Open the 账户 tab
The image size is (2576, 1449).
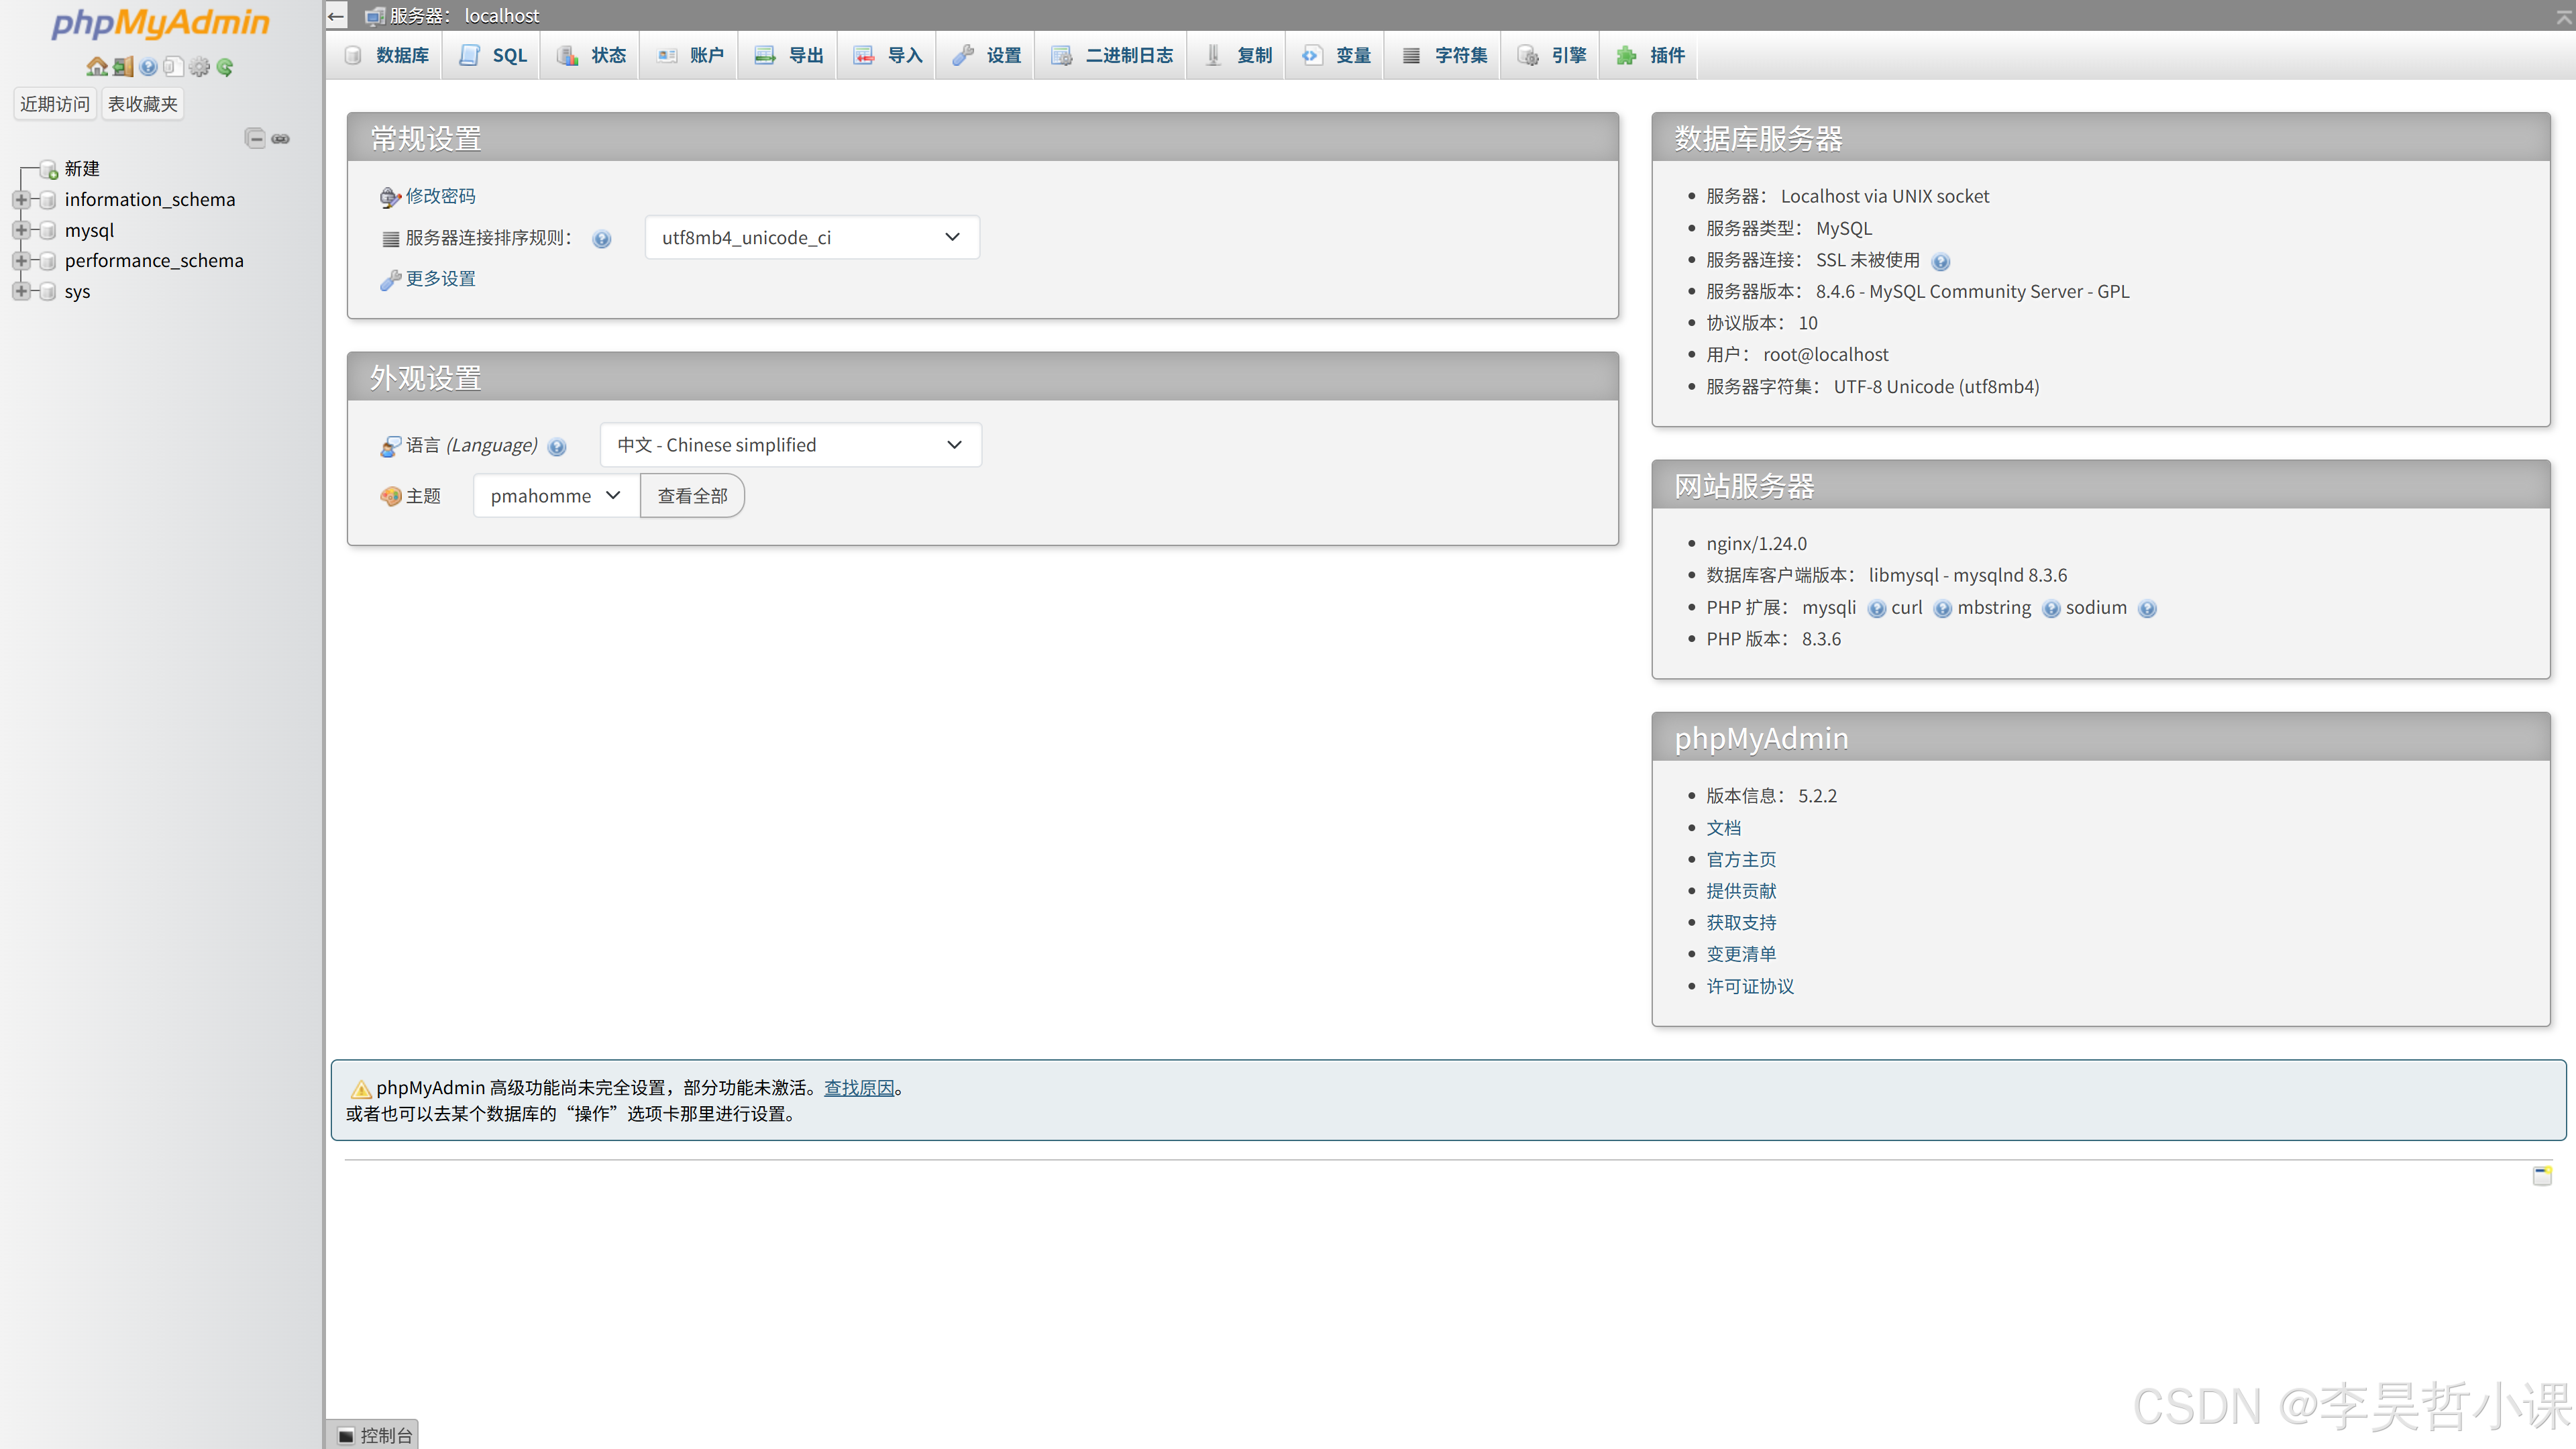690,55
